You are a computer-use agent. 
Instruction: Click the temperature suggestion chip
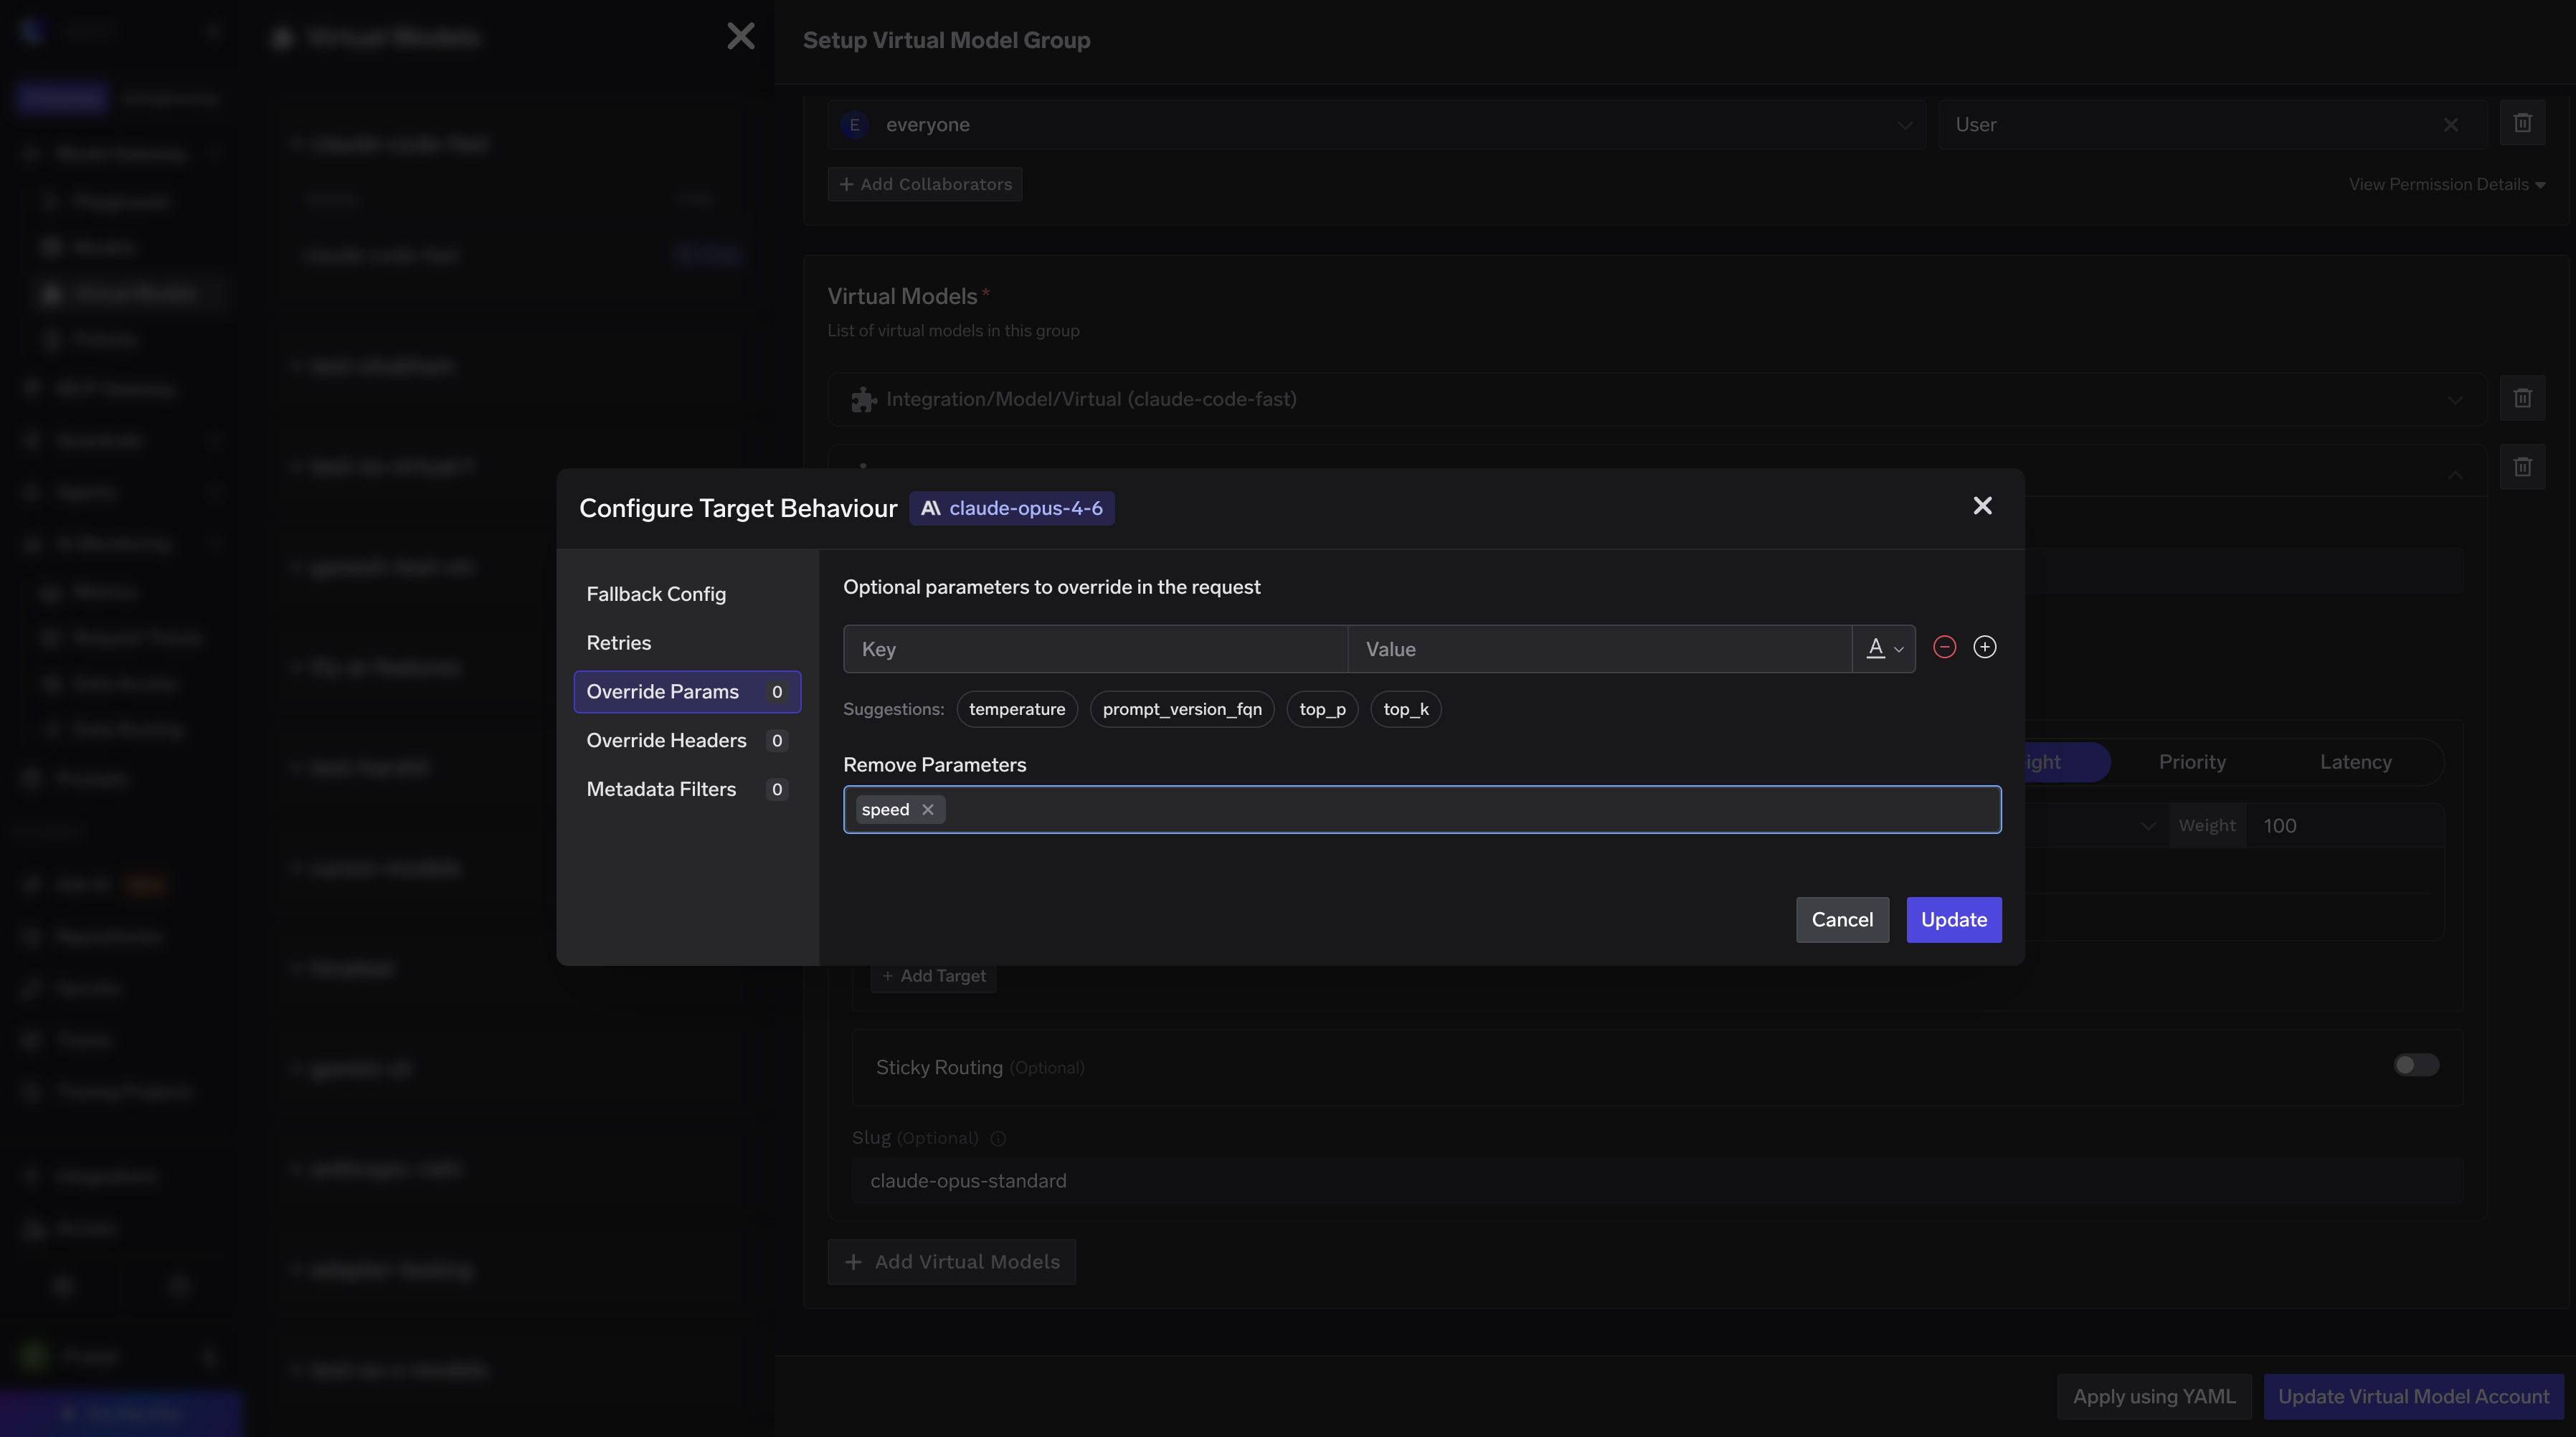click(1017, 708)
